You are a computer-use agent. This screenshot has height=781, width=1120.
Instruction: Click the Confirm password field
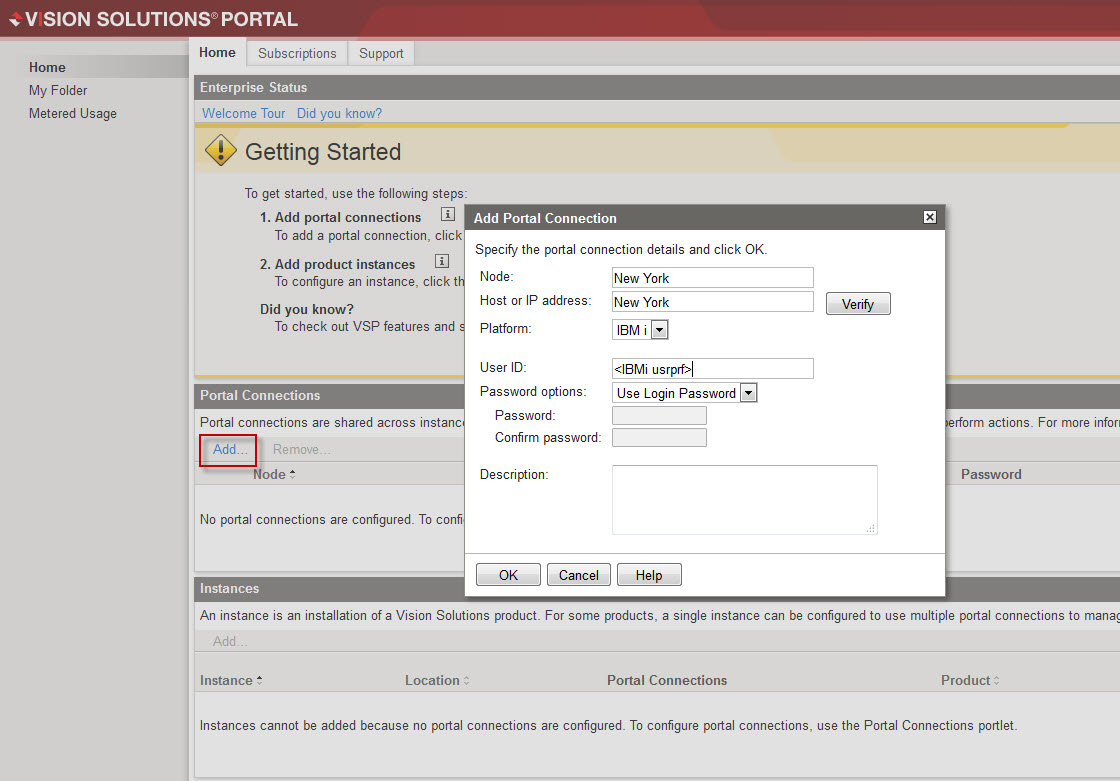(x=659, y=437)
